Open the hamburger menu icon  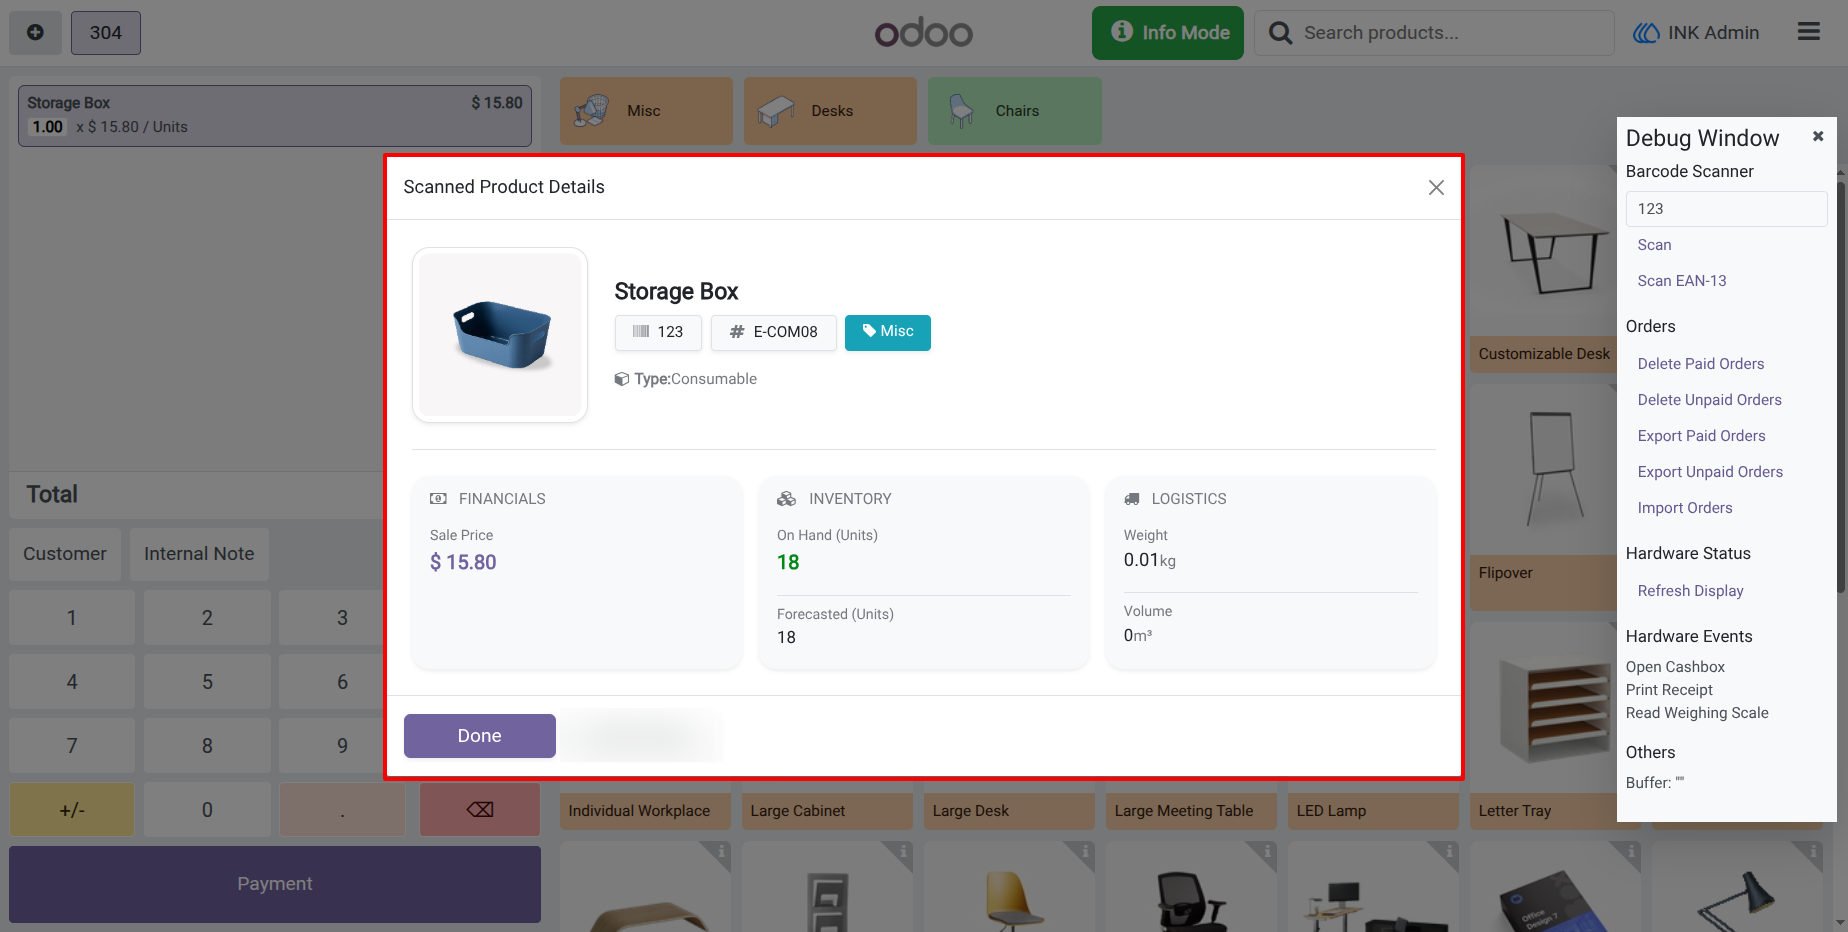click(x=1808, y=32)
